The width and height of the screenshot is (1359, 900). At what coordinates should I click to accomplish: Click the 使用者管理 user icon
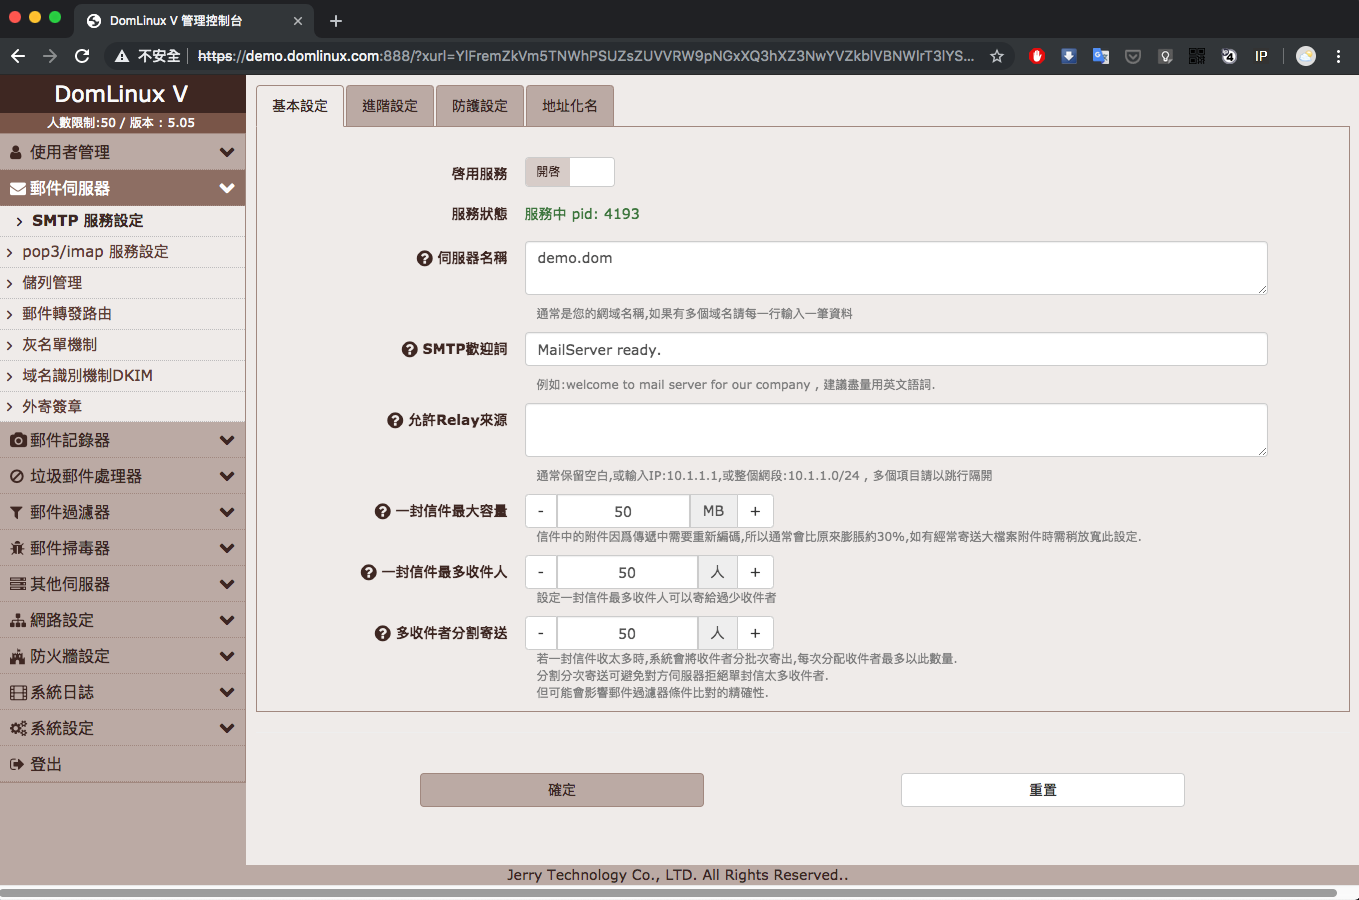point(16,153)
